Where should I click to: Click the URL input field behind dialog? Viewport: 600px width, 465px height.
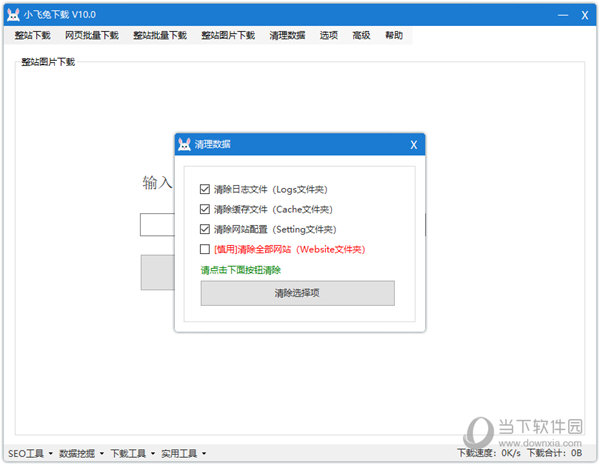tap(157, 225)
